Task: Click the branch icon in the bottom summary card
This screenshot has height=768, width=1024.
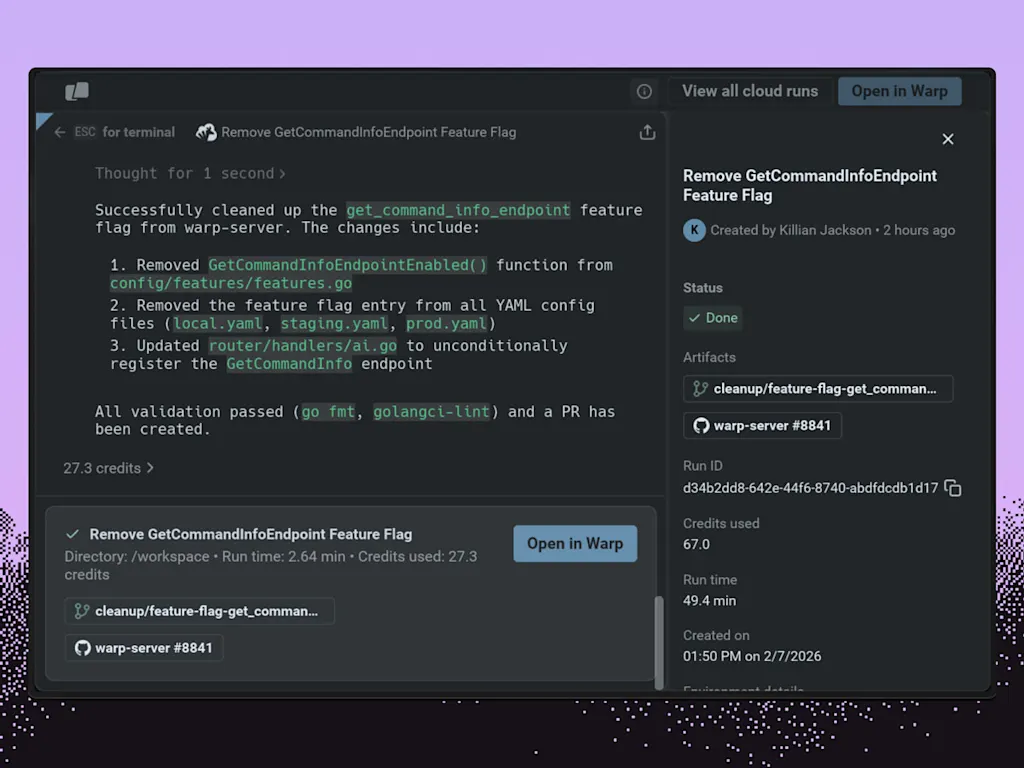Action: tap(82, 611)
